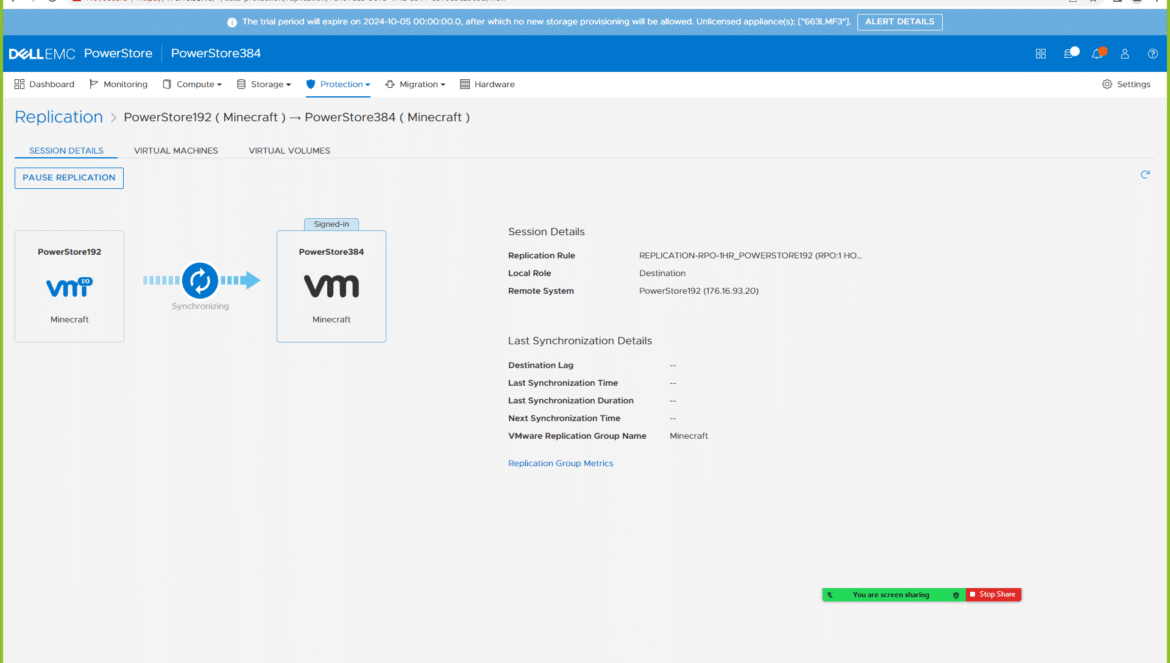
Task: Expand the Compute dropdown menu
Action: [192, 84]
